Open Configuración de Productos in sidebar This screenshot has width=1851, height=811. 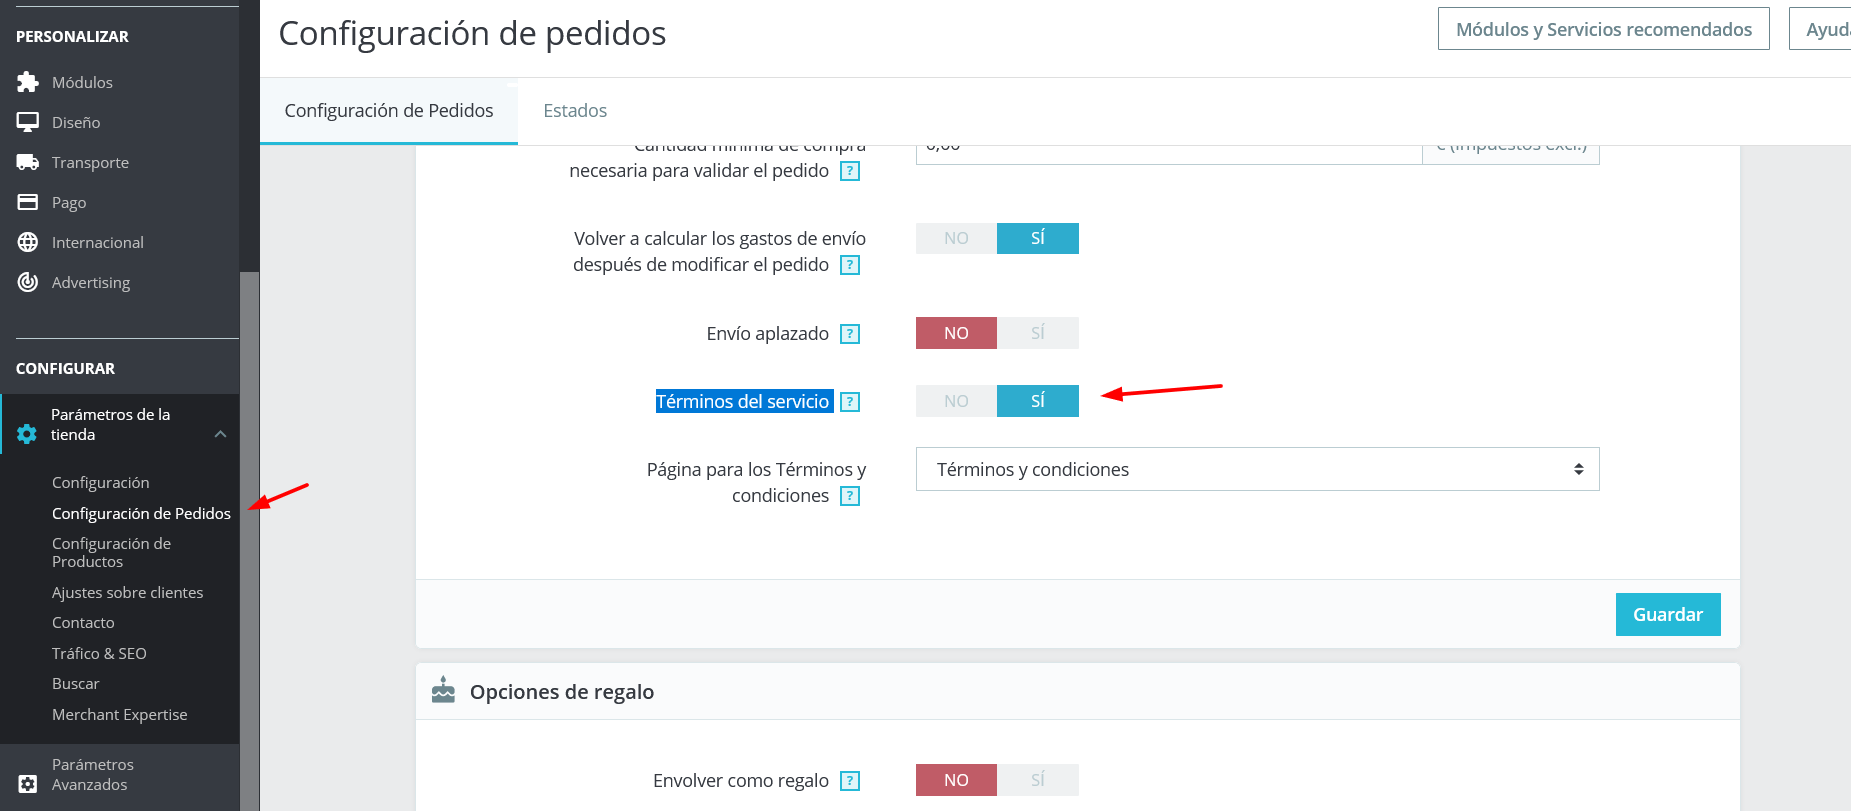111,552
